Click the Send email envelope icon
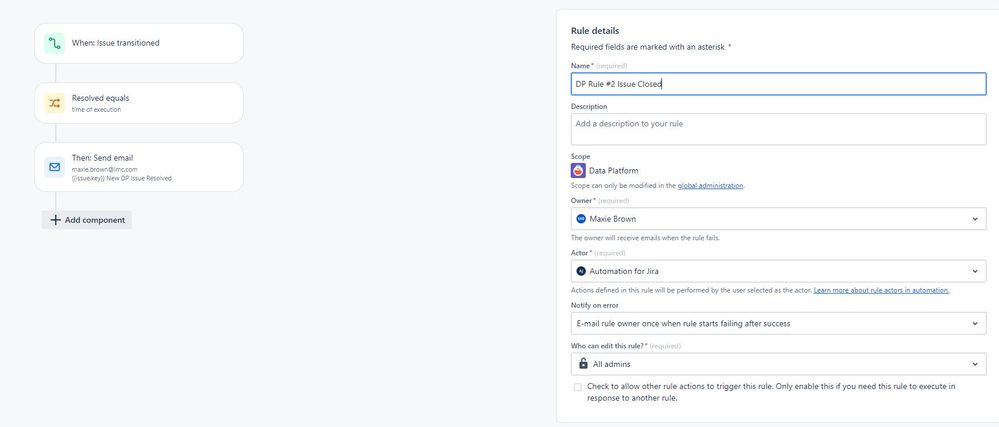Image resolution: width=999 pixels, height=427 pixels. point(55,167)
